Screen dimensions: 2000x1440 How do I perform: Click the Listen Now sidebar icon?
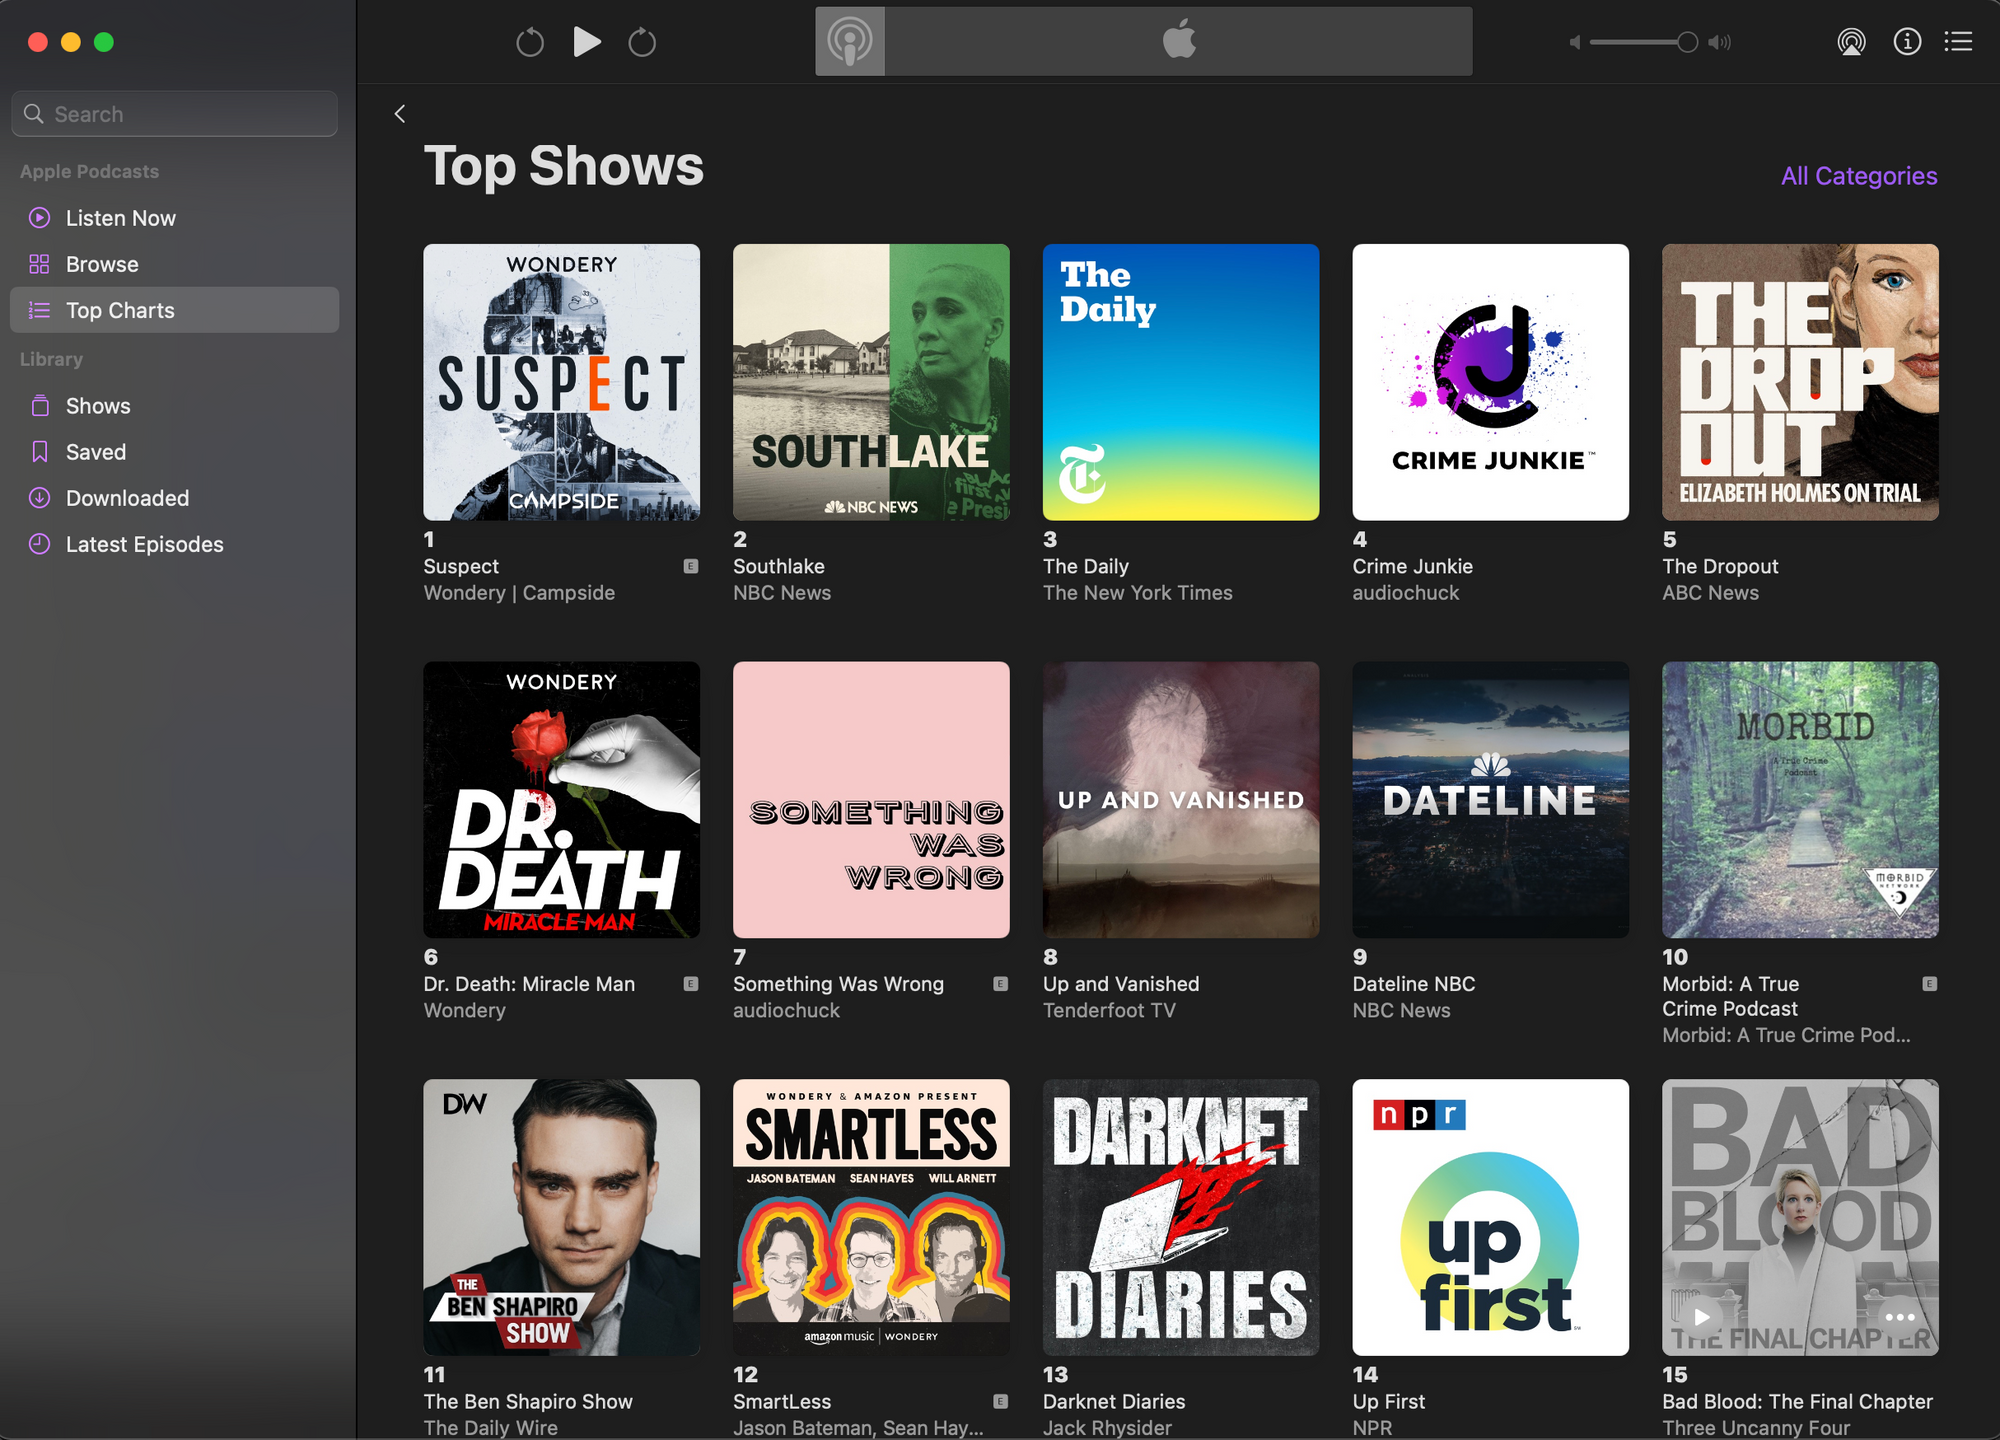click(x=39, y=217)
